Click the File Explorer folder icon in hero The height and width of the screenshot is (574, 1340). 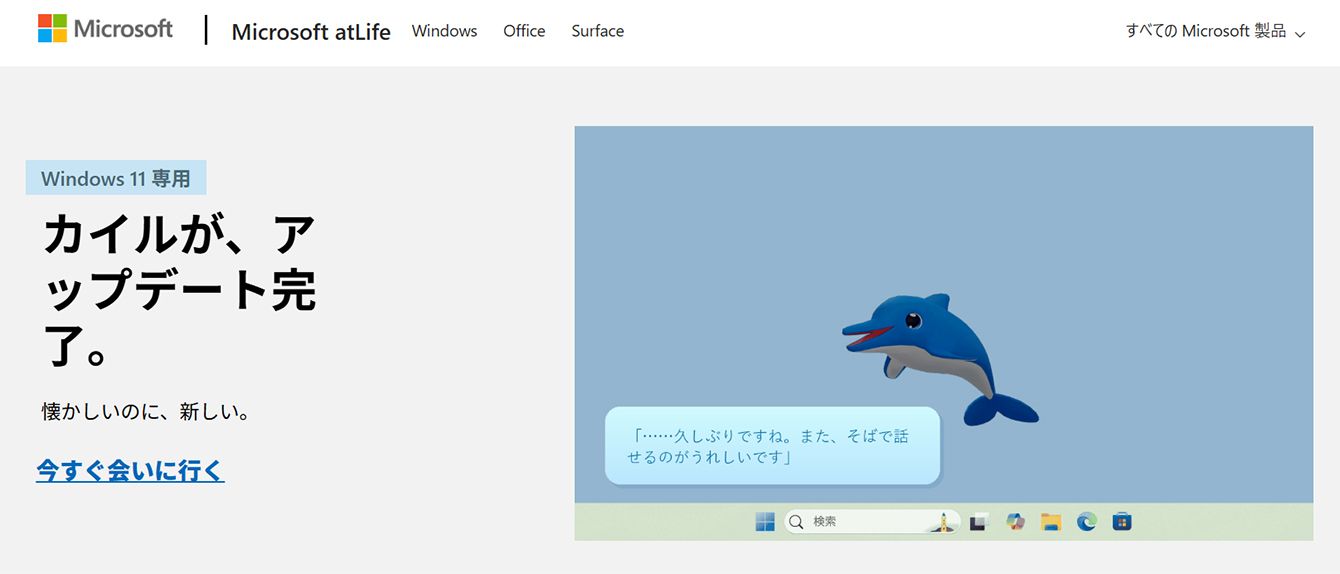[x=1050, y=521]
